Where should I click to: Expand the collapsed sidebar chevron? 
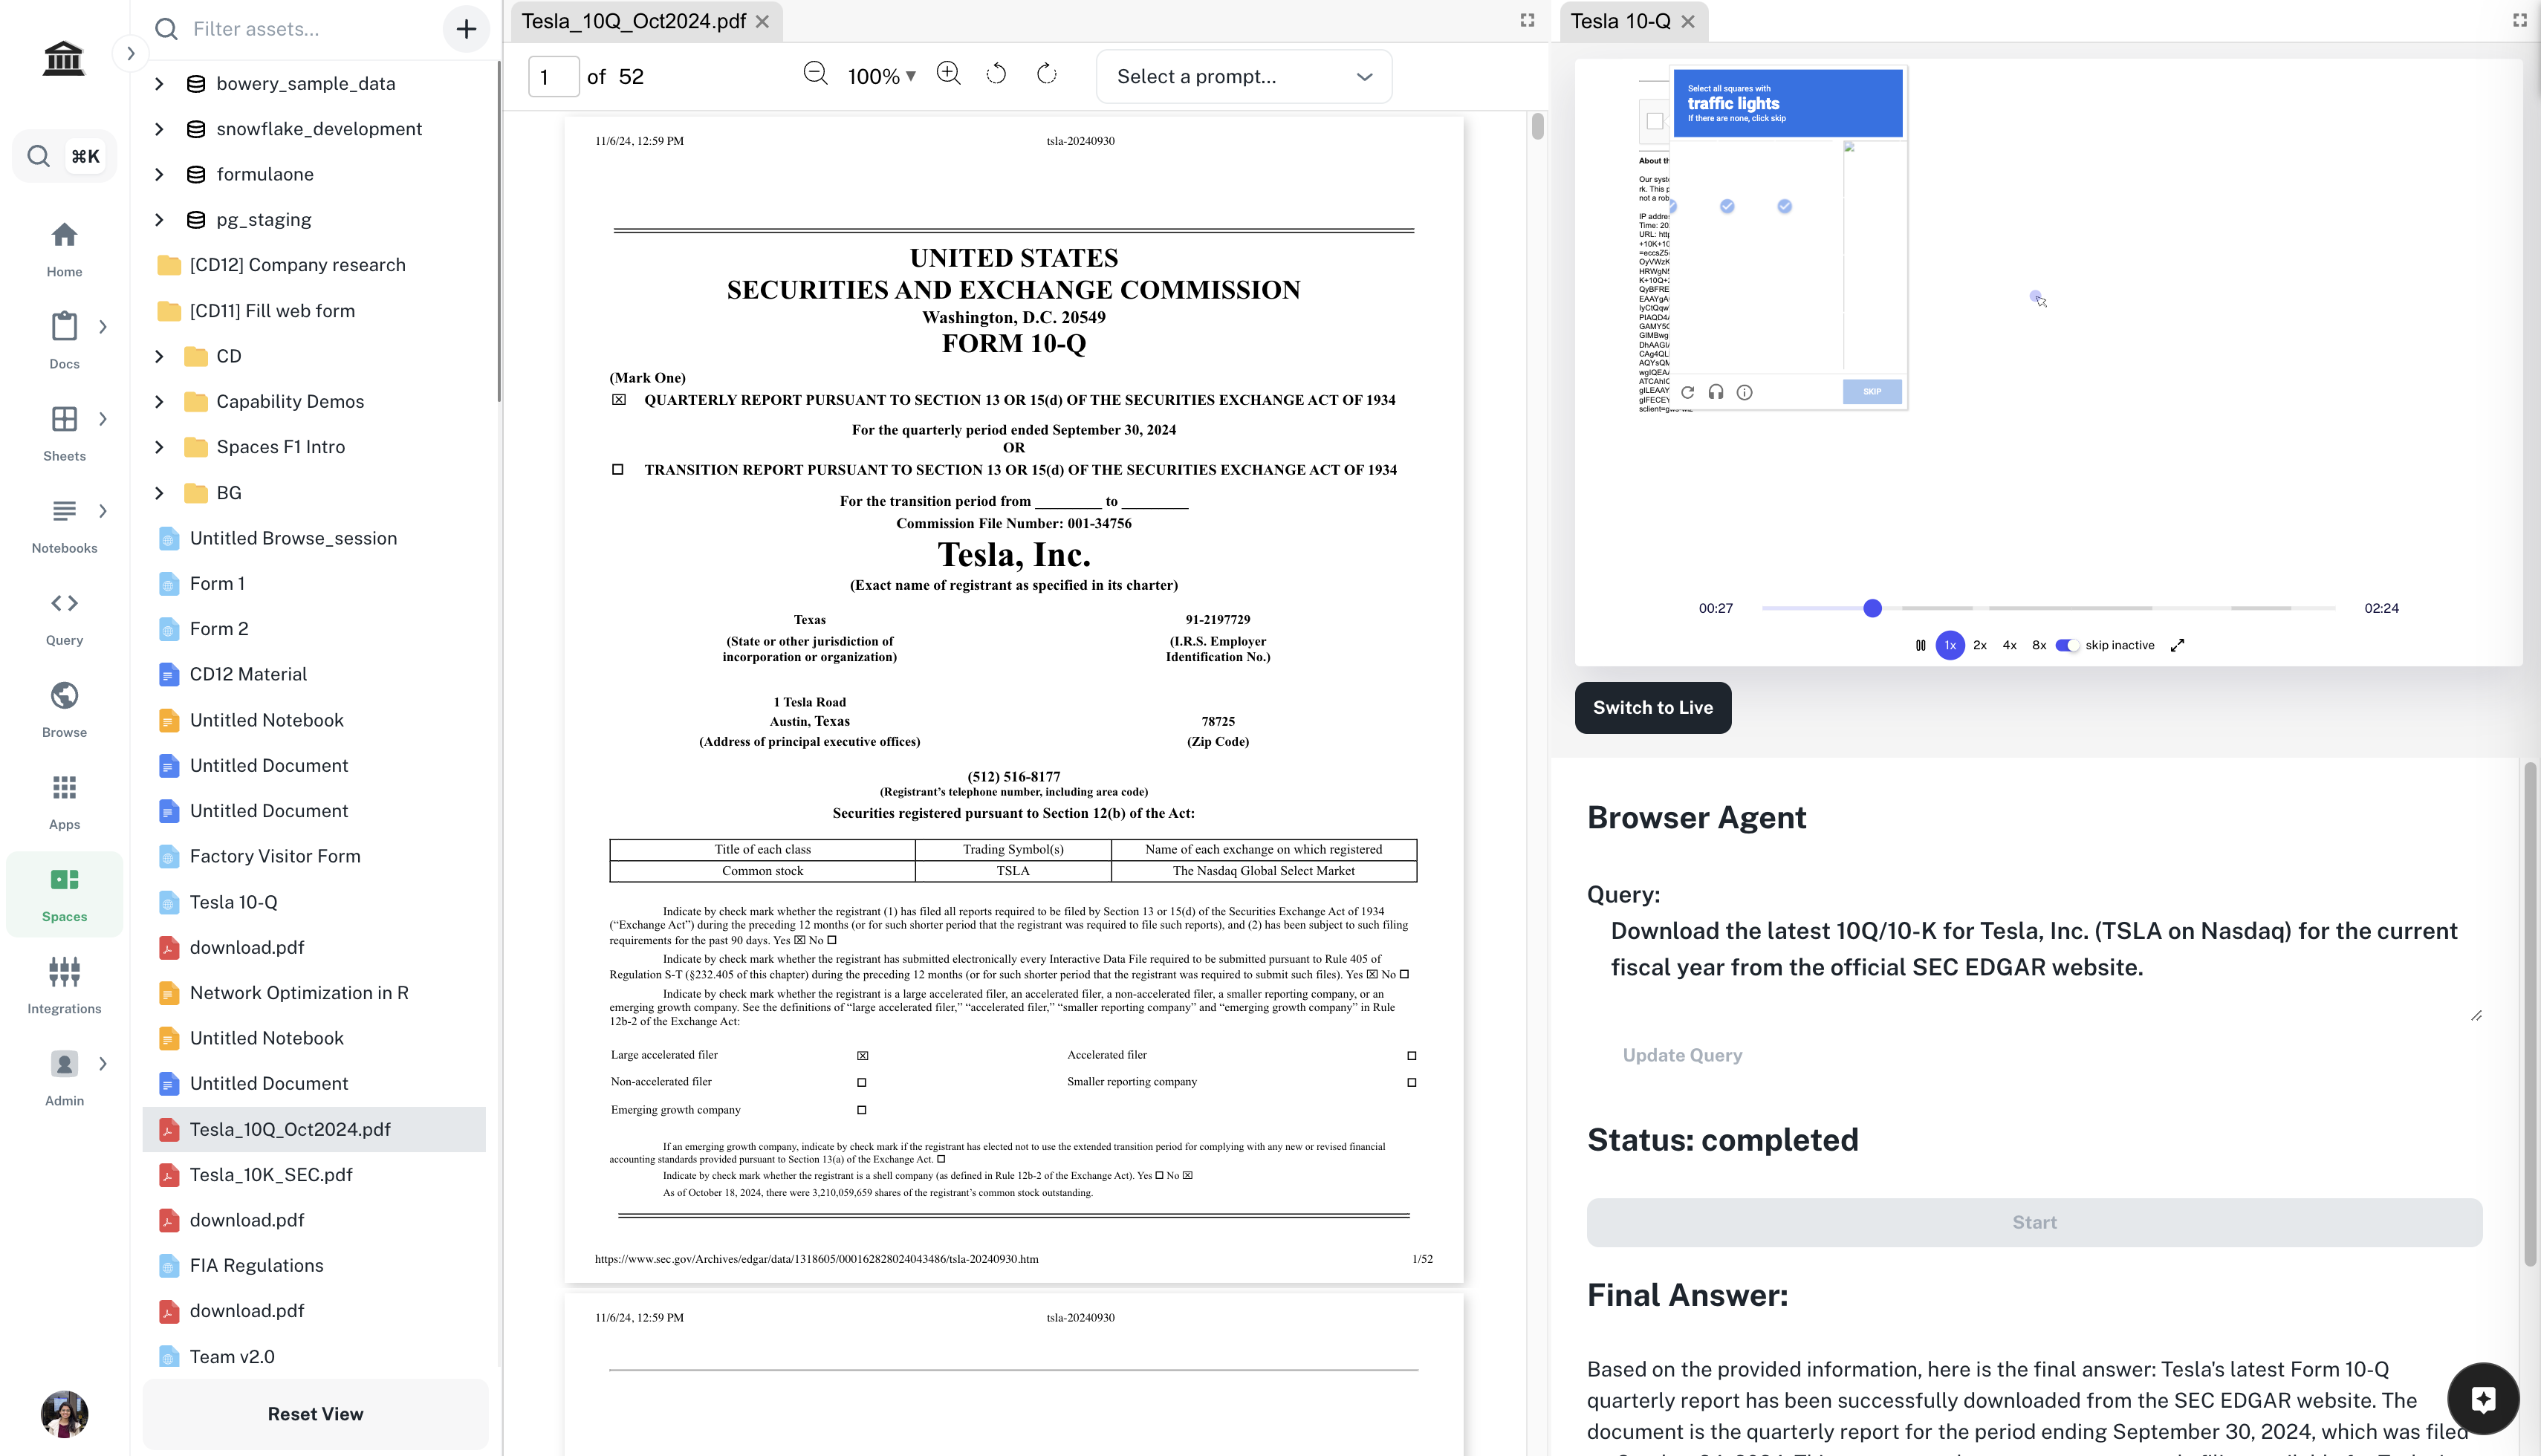pyautogui.click(x=131, y=54)
